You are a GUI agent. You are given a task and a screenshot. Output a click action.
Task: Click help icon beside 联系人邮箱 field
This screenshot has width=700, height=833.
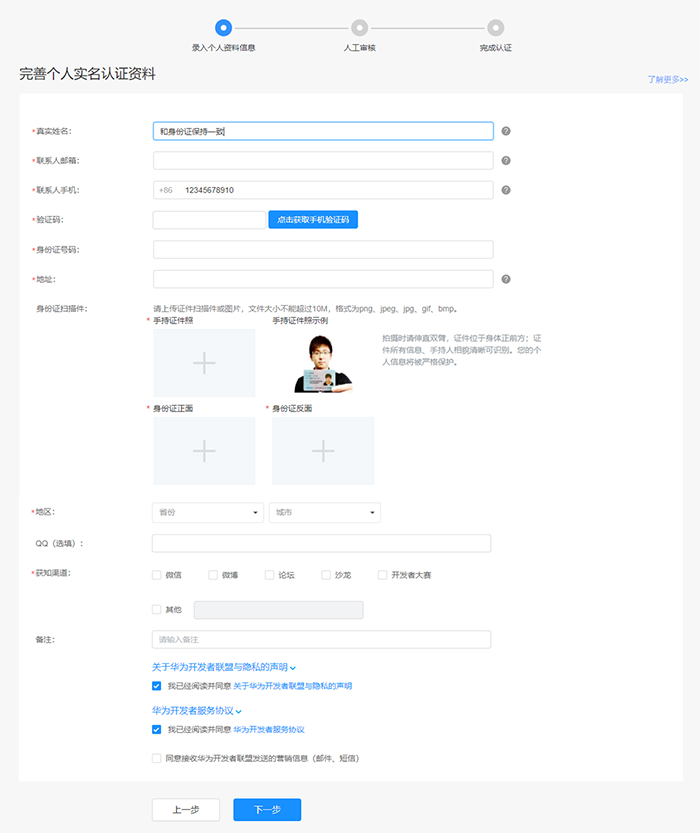(506, 160)
